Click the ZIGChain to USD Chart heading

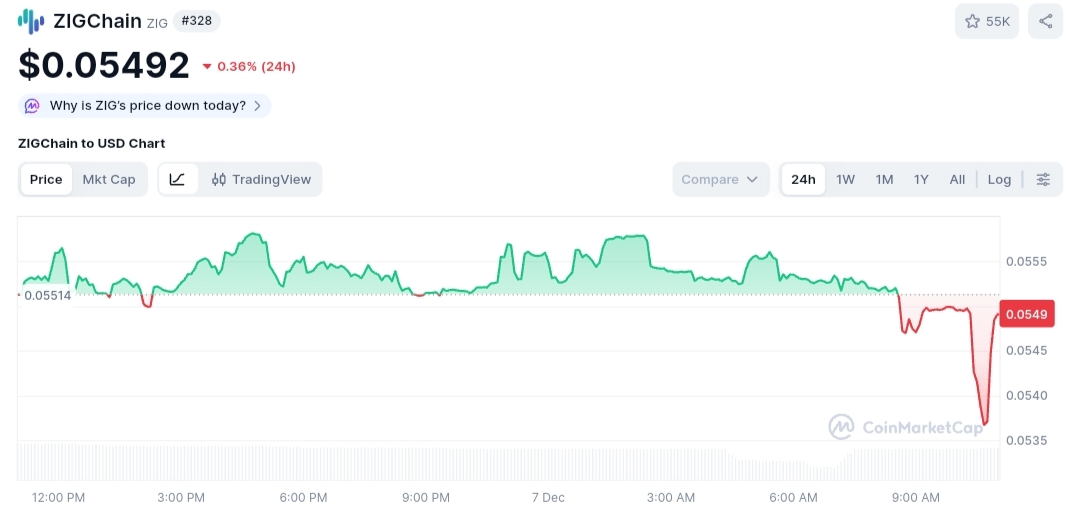pyautogui.click(x=92, y=144)
